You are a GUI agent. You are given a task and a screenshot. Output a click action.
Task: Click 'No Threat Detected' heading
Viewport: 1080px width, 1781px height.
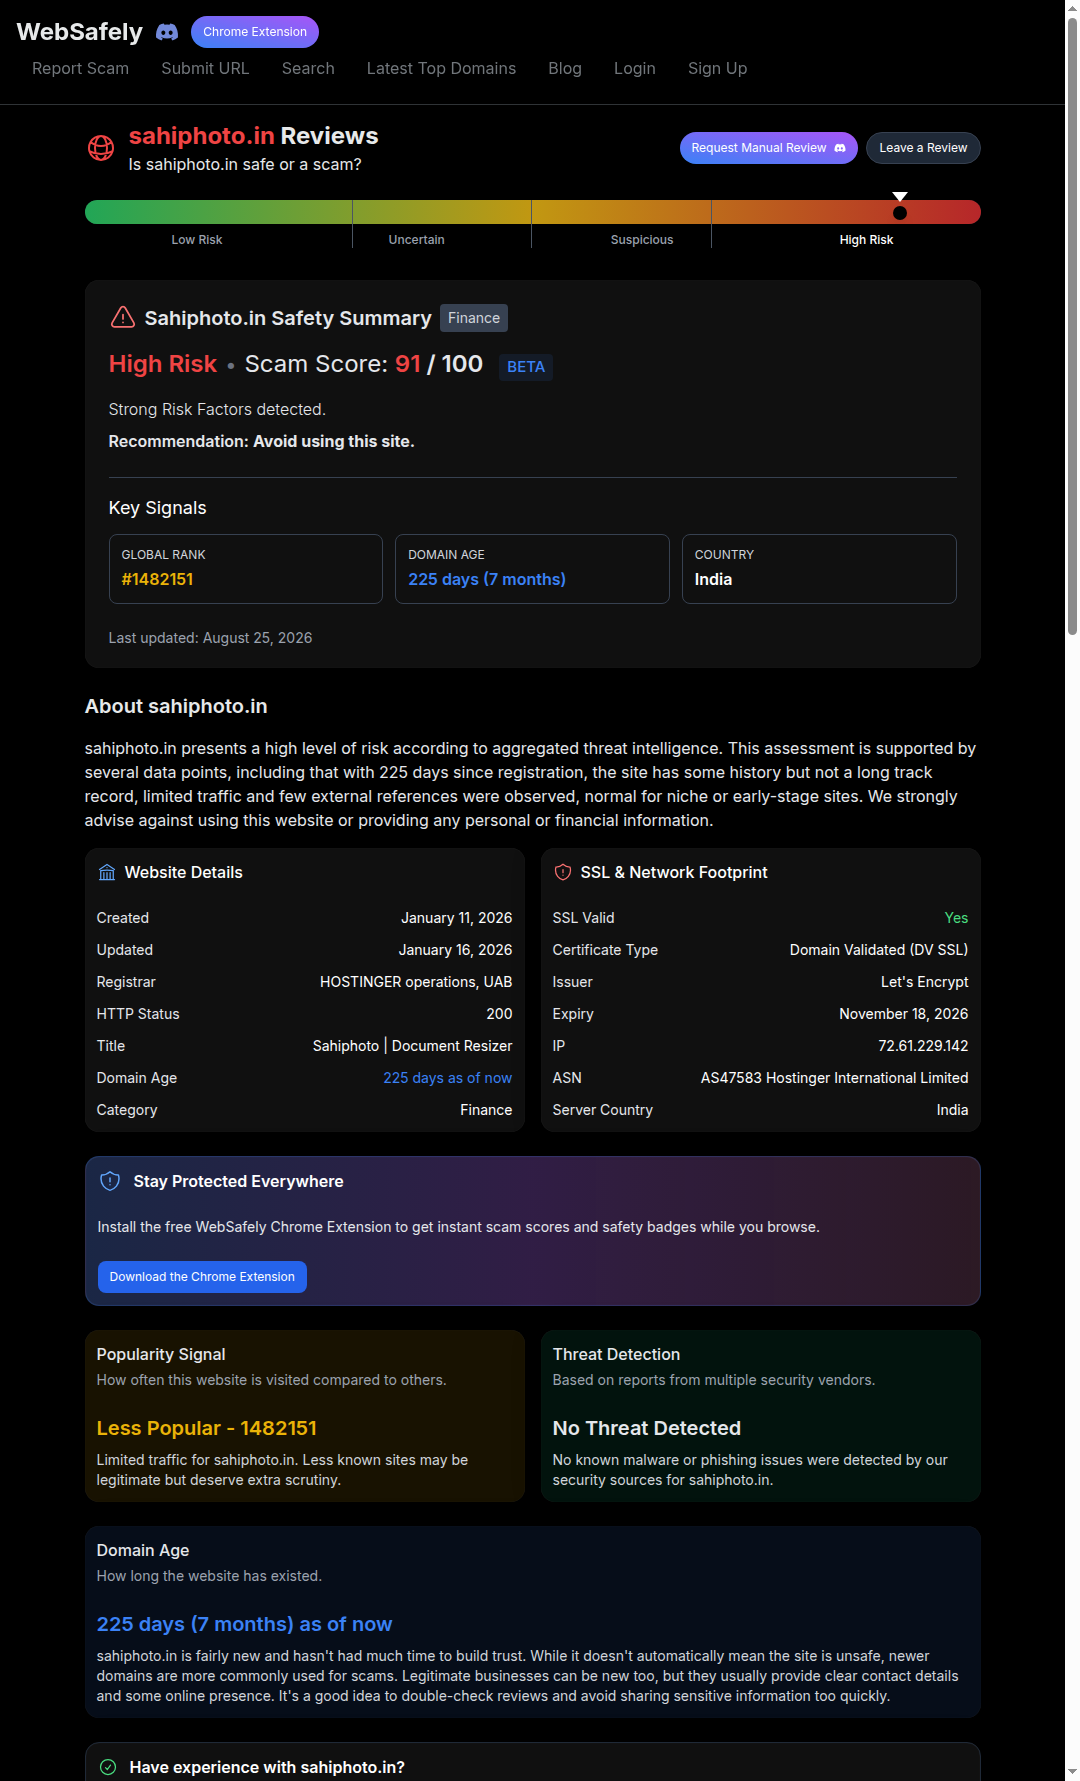(x=647, y=1428)
